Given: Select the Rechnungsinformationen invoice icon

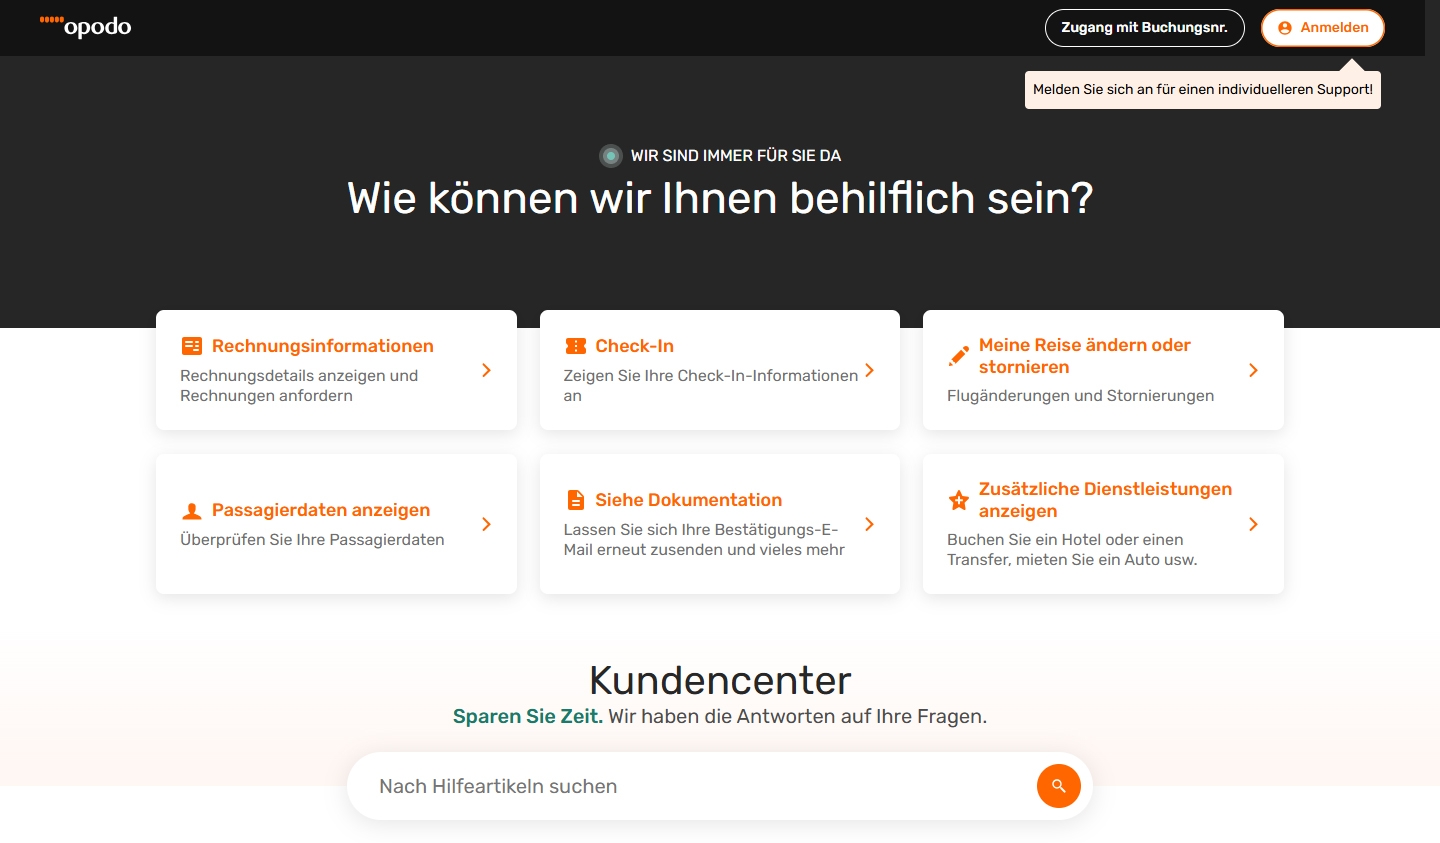Looking at the screenshot, I should (x=191, y=345).
